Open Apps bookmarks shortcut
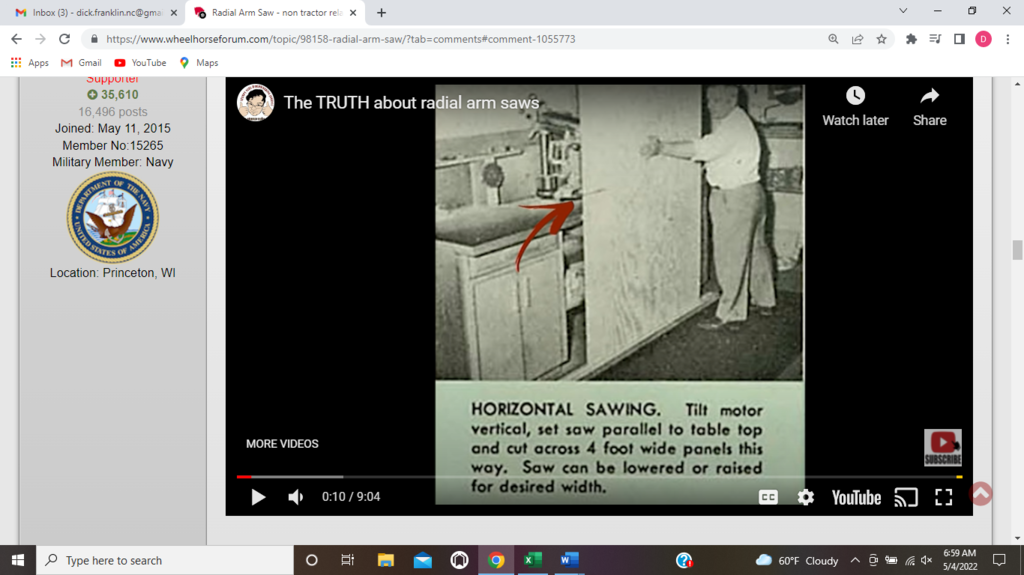 tap(29, 63)
